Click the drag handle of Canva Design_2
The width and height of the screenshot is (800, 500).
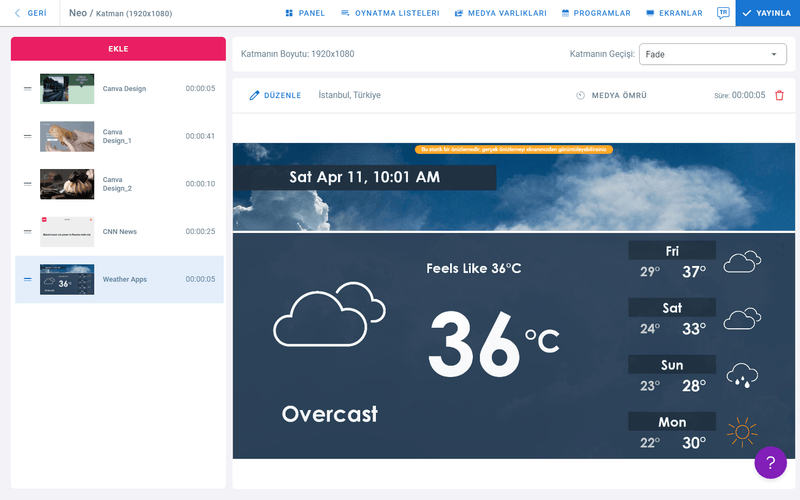(28, 184)
